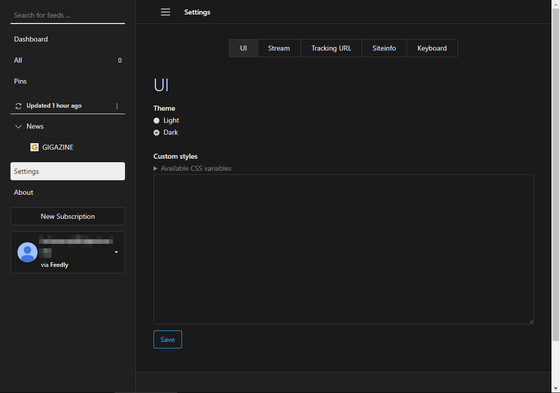Collapse the News category chevron
560x393 pixels.
pos(18,126)
